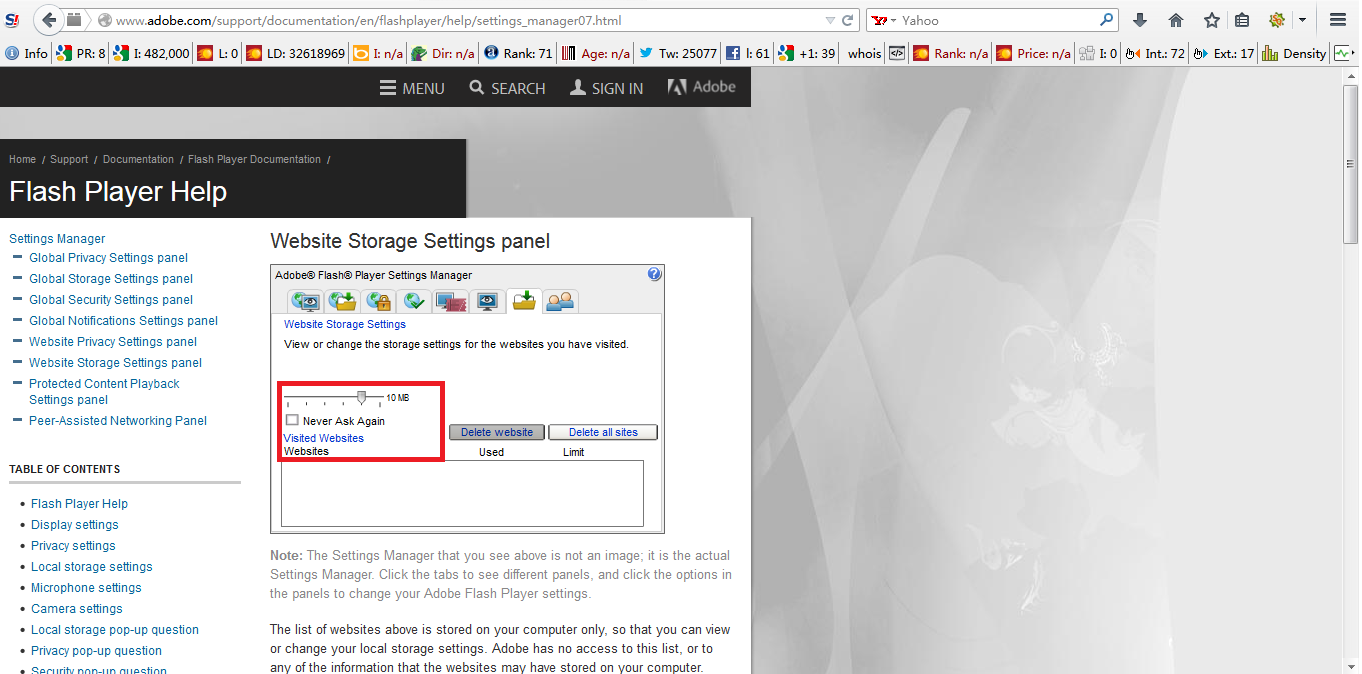Open the URL bar history dropdown arrow

tap(830, 20)
